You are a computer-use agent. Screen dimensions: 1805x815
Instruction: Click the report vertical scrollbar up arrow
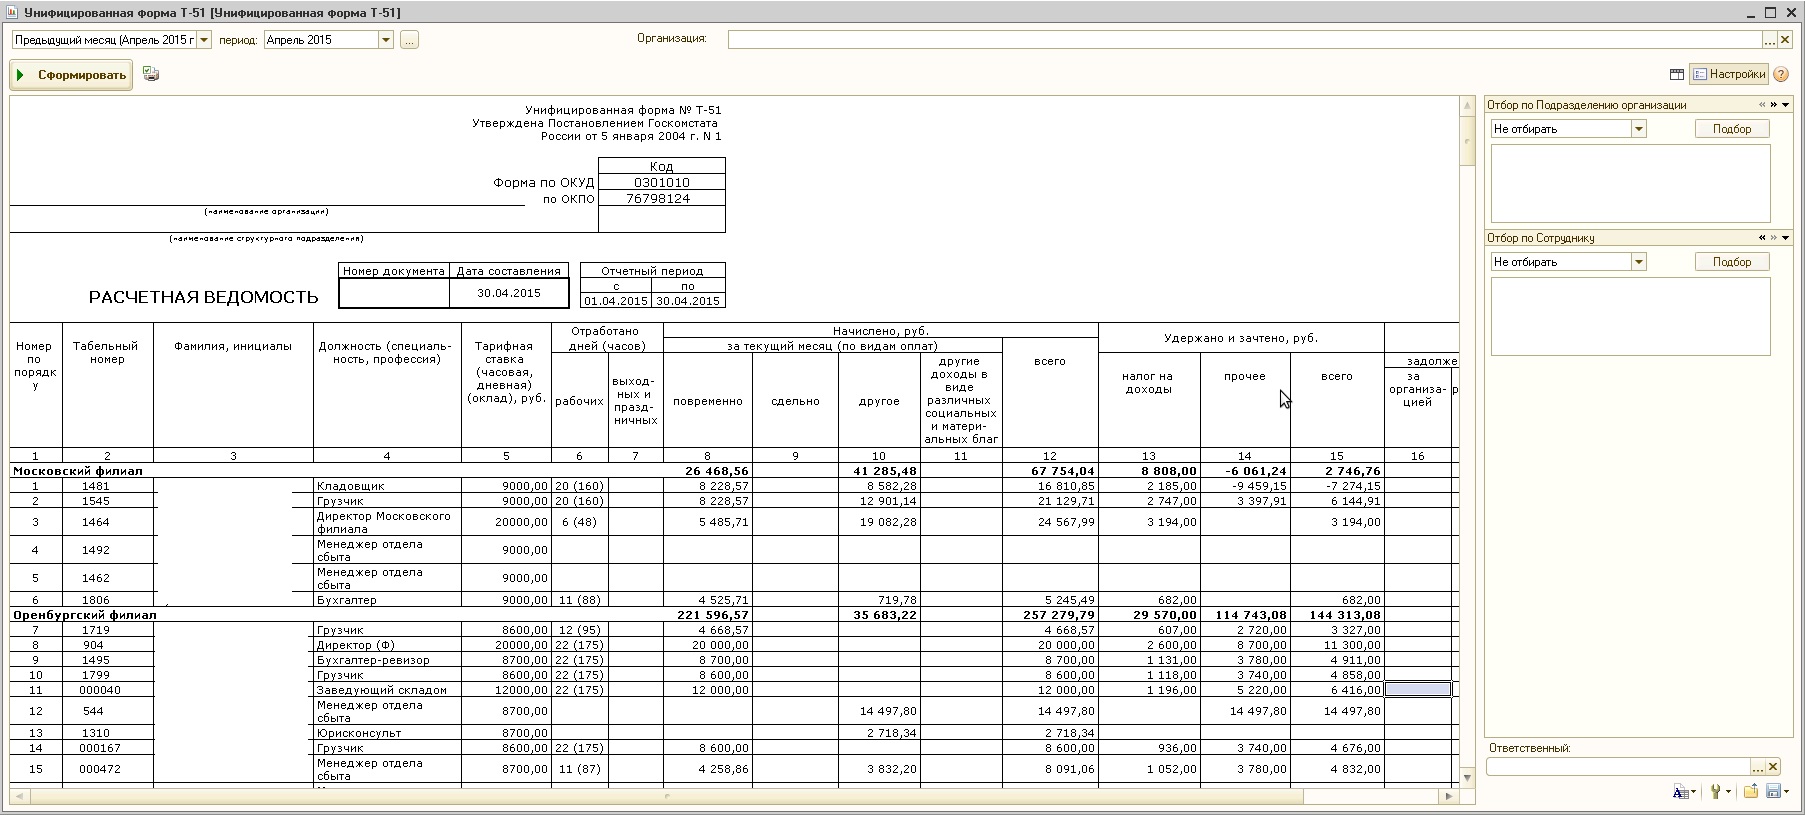coord(1468,106)
